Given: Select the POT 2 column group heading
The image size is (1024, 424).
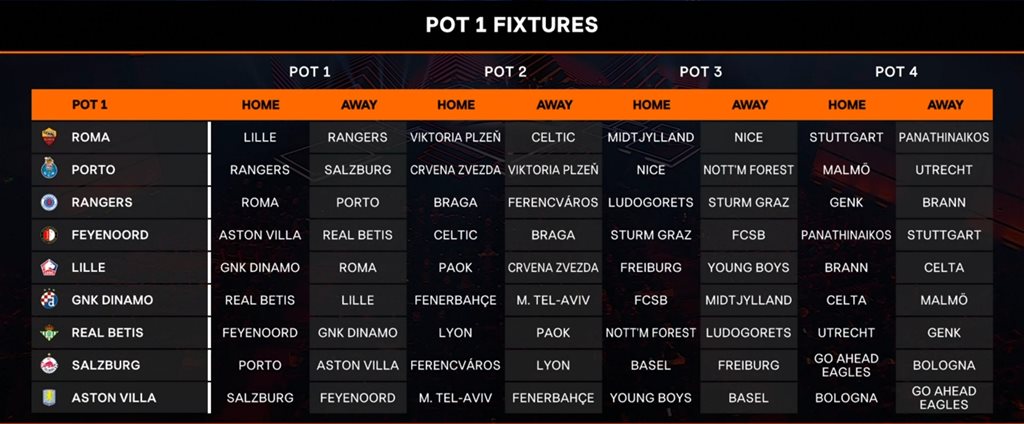Looking at the screenshot, I should click(x=505, y=71).
